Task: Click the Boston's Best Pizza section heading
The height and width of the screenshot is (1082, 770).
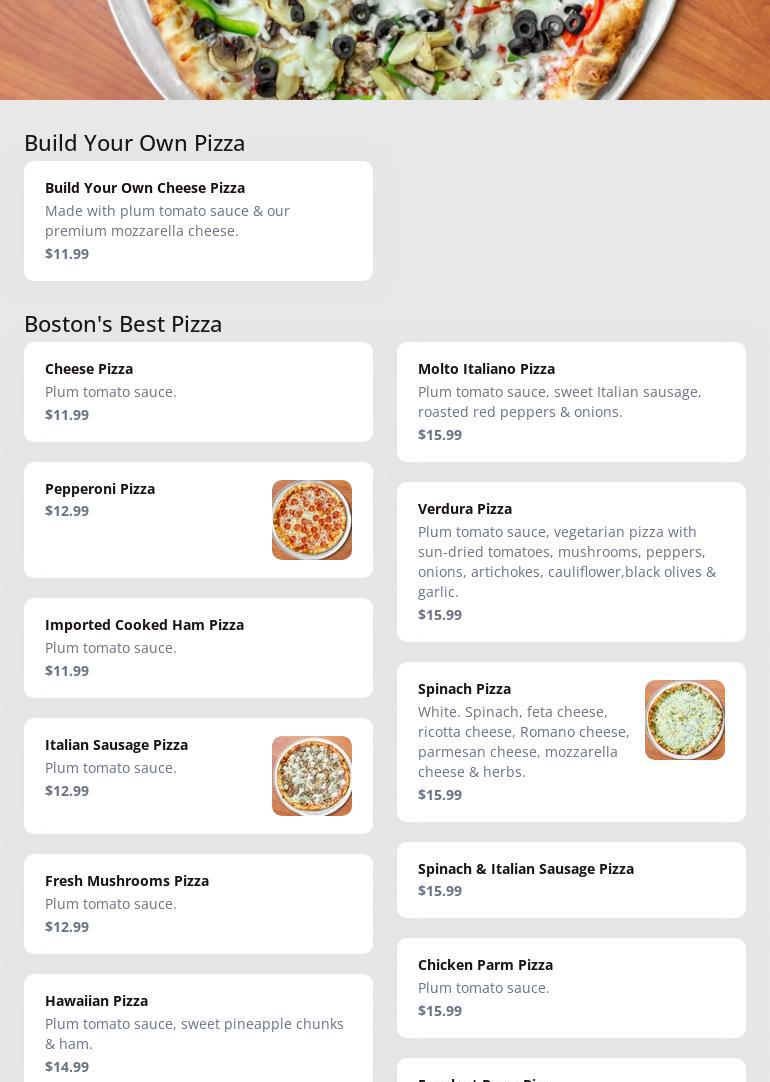Action: [123, 324]
